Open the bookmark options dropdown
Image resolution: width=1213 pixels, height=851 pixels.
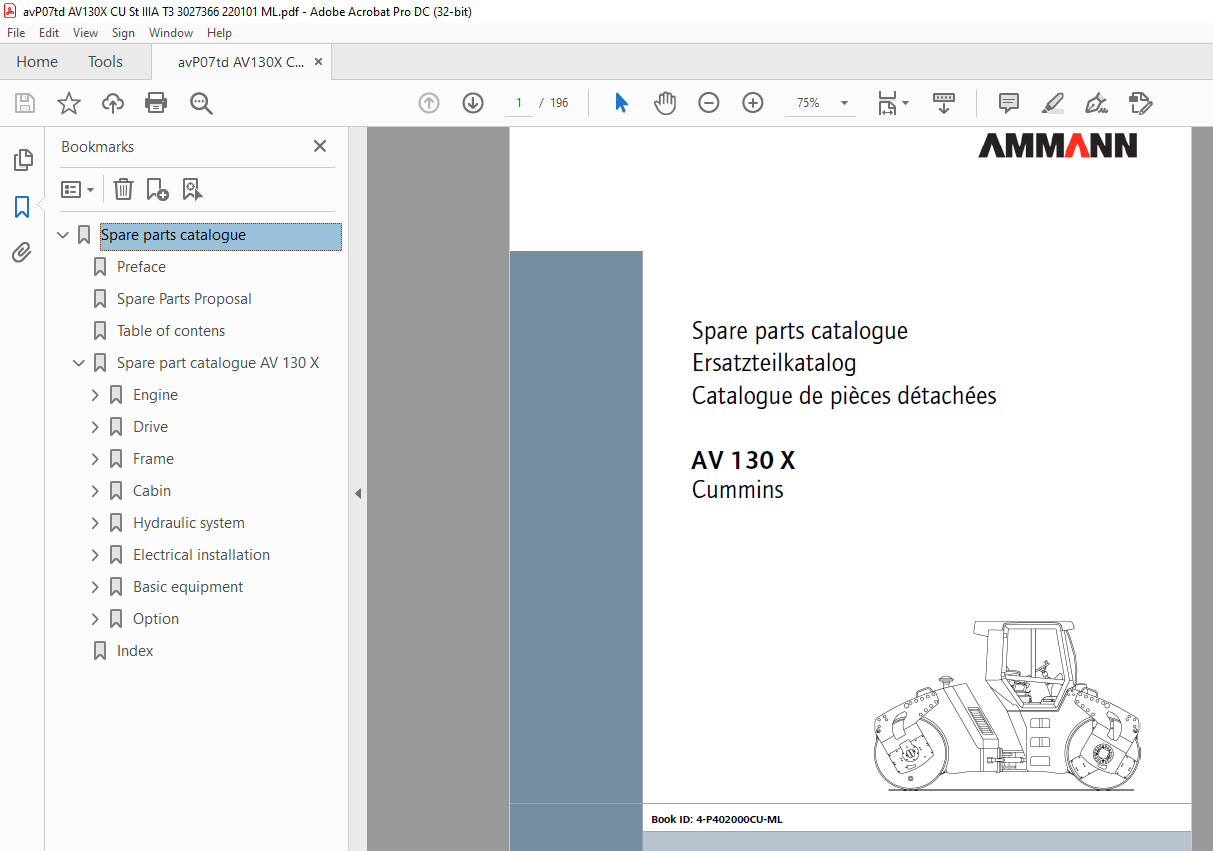[78, 189]
